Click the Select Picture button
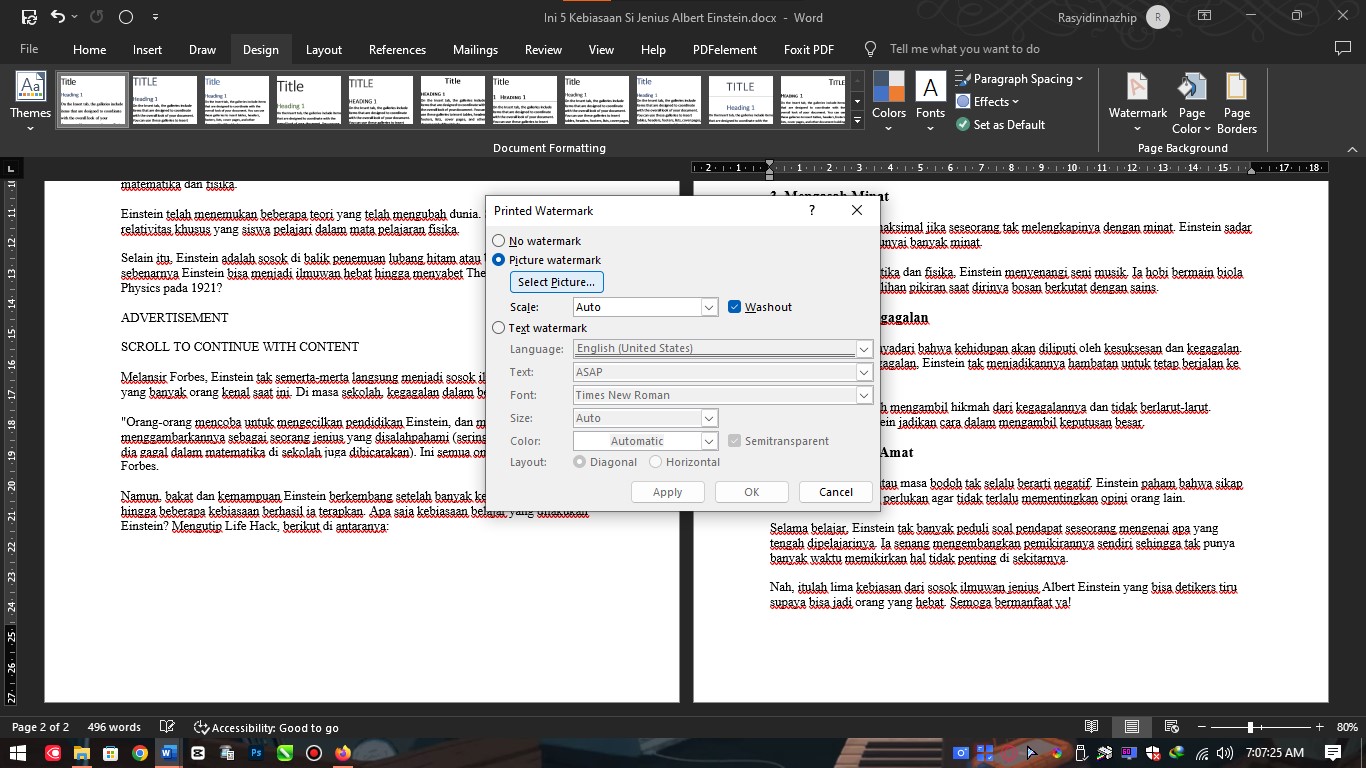1366x768 pixels. coord(556,281)
